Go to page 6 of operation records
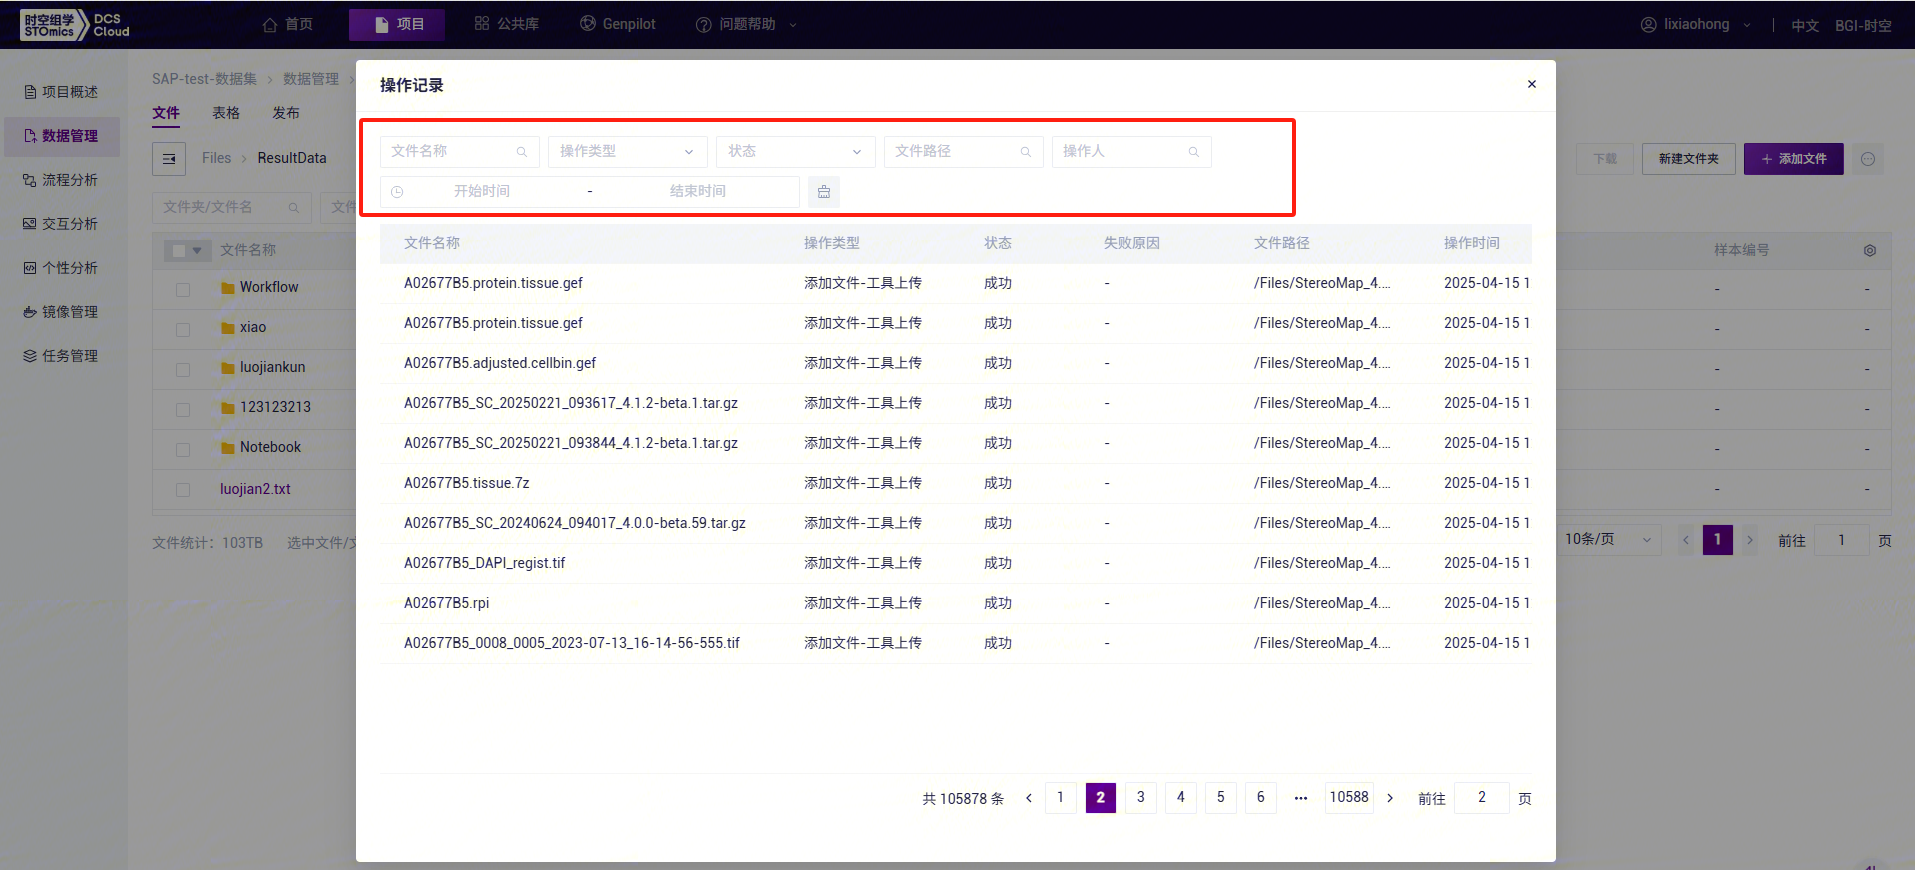Image resolution: width=1915 pixels, height=870 pixels. (x=1261, y=797)
